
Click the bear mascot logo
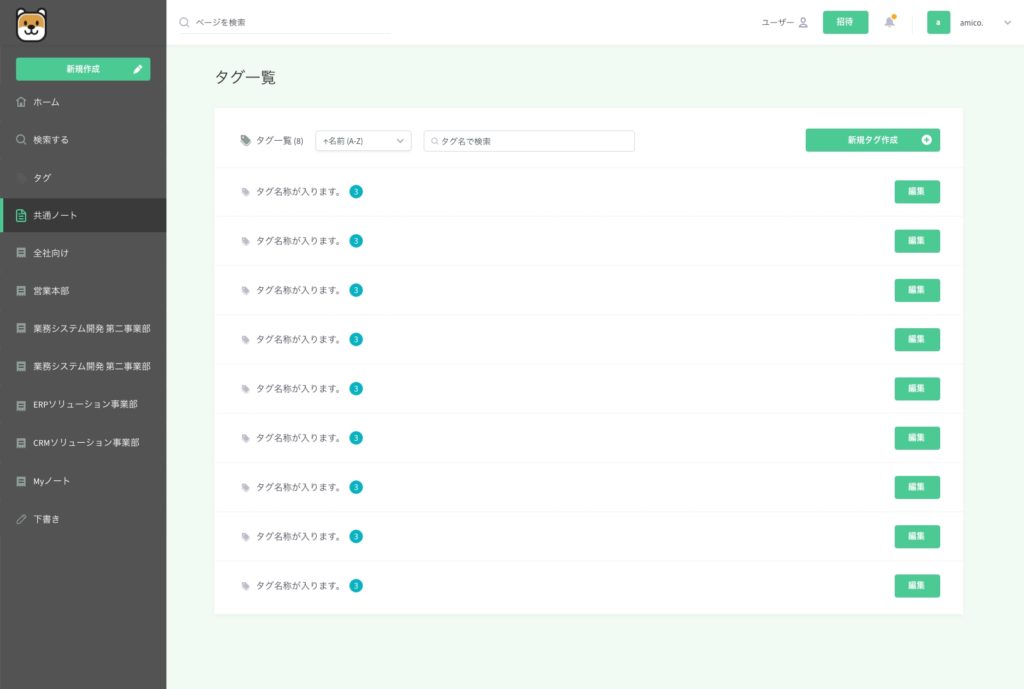pos(32,24)
